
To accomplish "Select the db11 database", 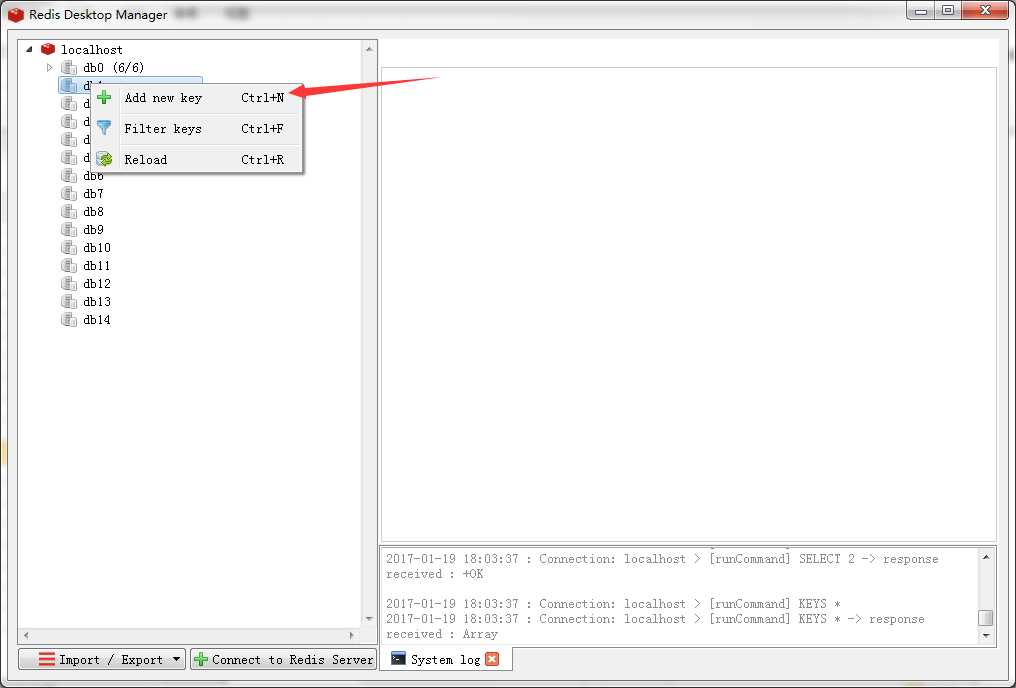I will coord(97,266).
